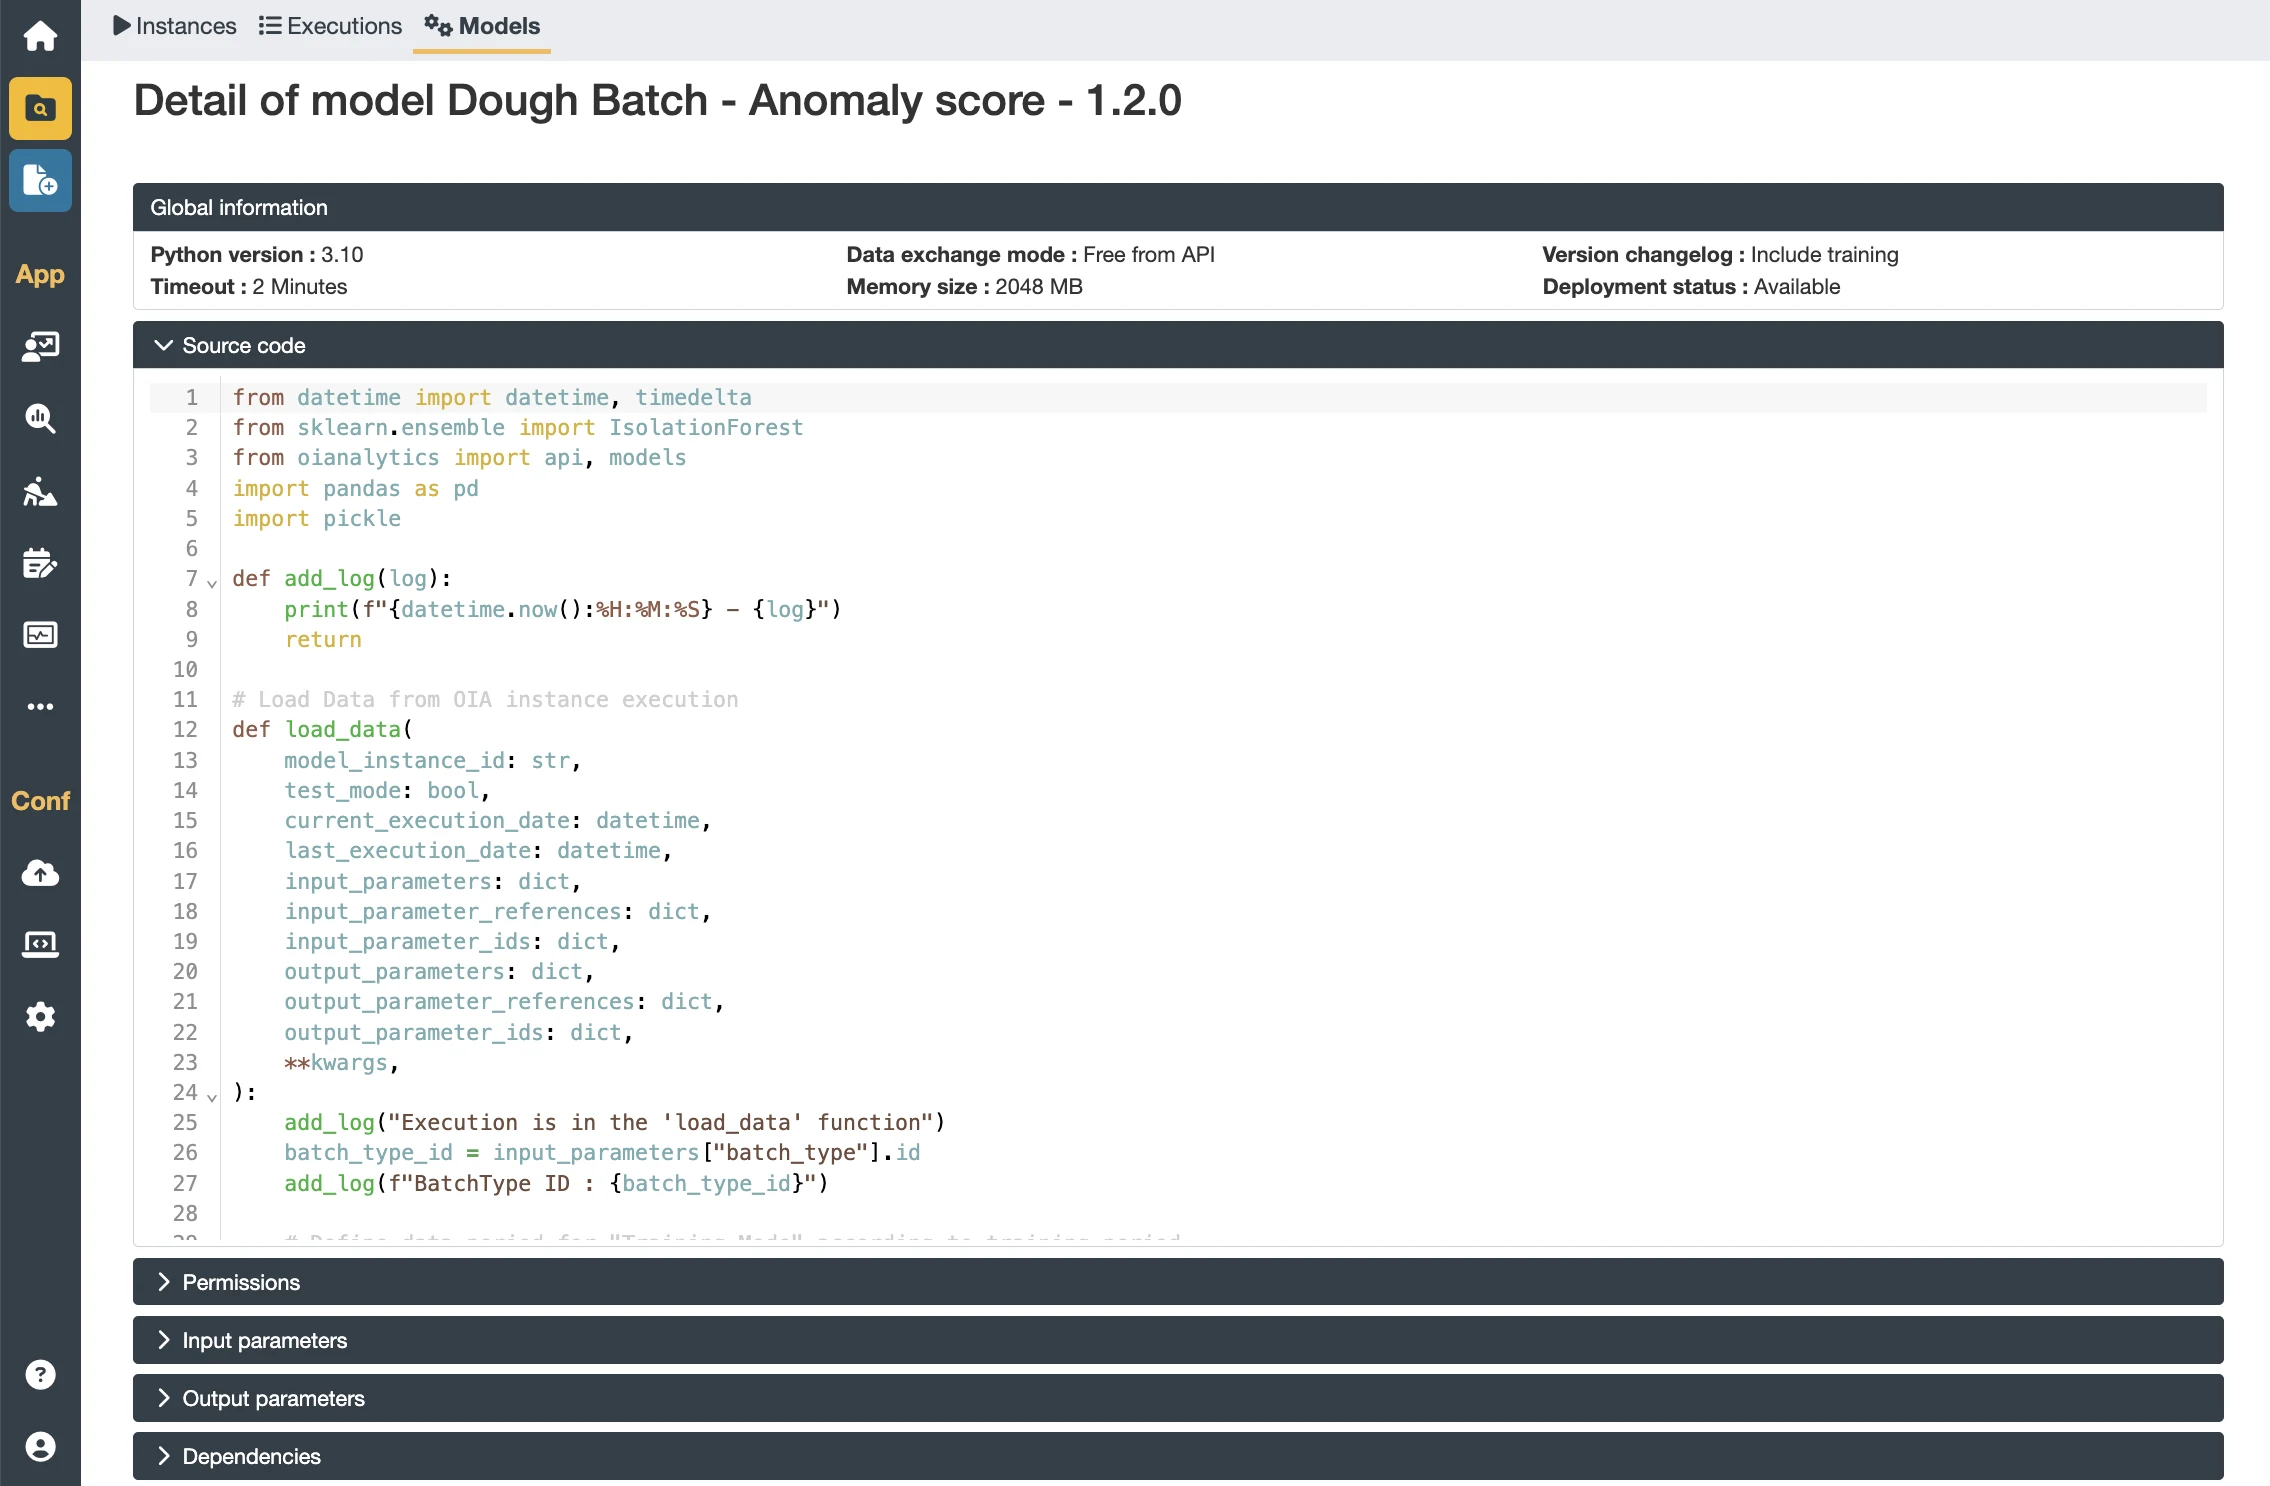Open the blue document add icon

[40, 180]
